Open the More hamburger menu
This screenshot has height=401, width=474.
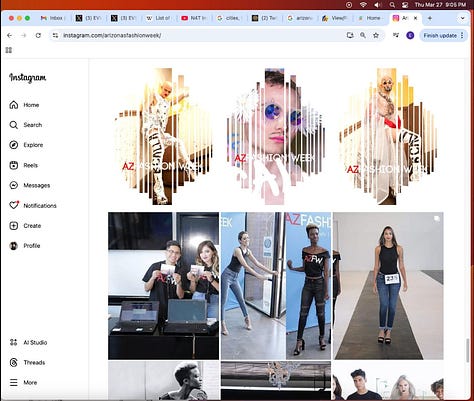pos(14,382)
